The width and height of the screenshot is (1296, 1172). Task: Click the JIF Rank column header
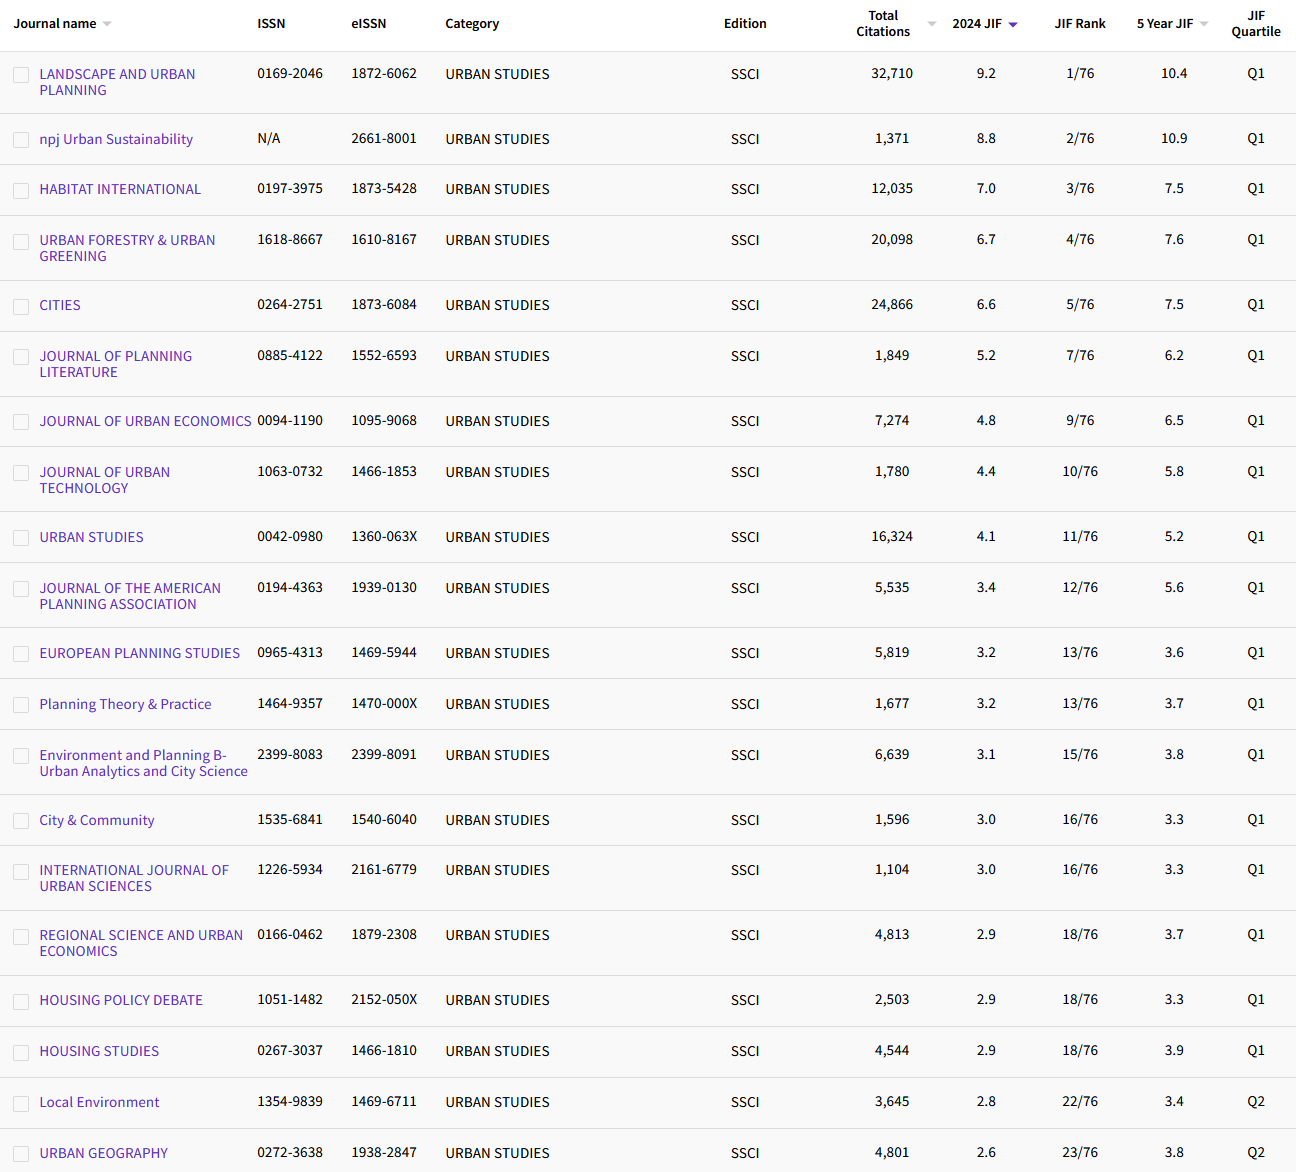(1079, 24)
